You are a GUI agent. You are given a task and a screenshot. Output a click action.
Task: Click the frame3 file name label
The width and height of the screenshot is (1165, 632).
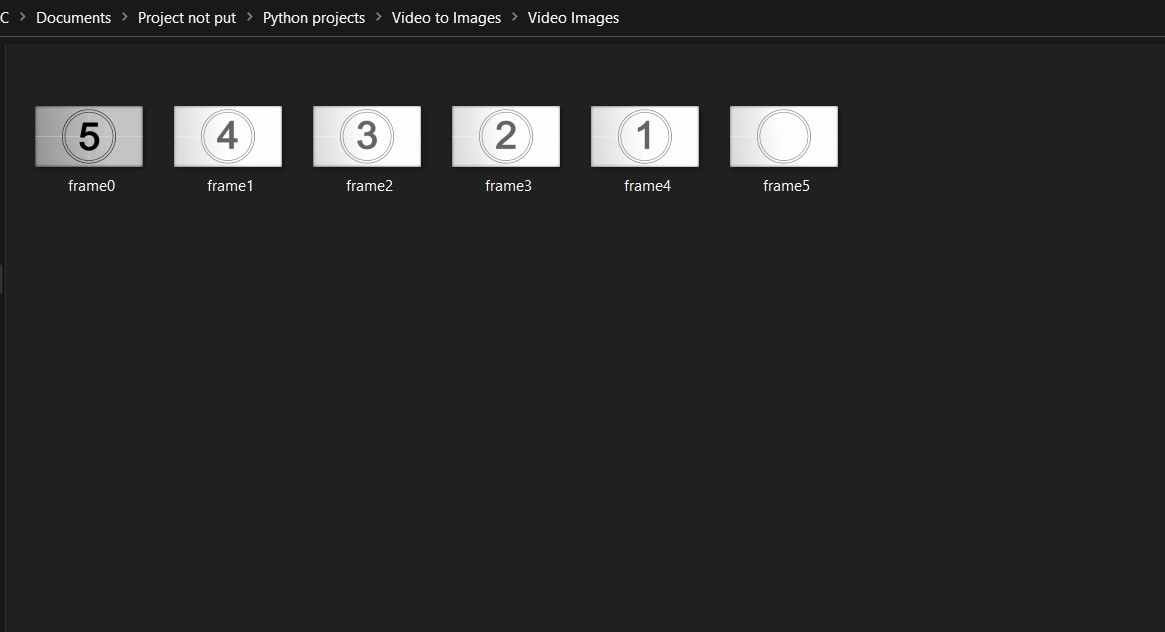pos(508,186)
